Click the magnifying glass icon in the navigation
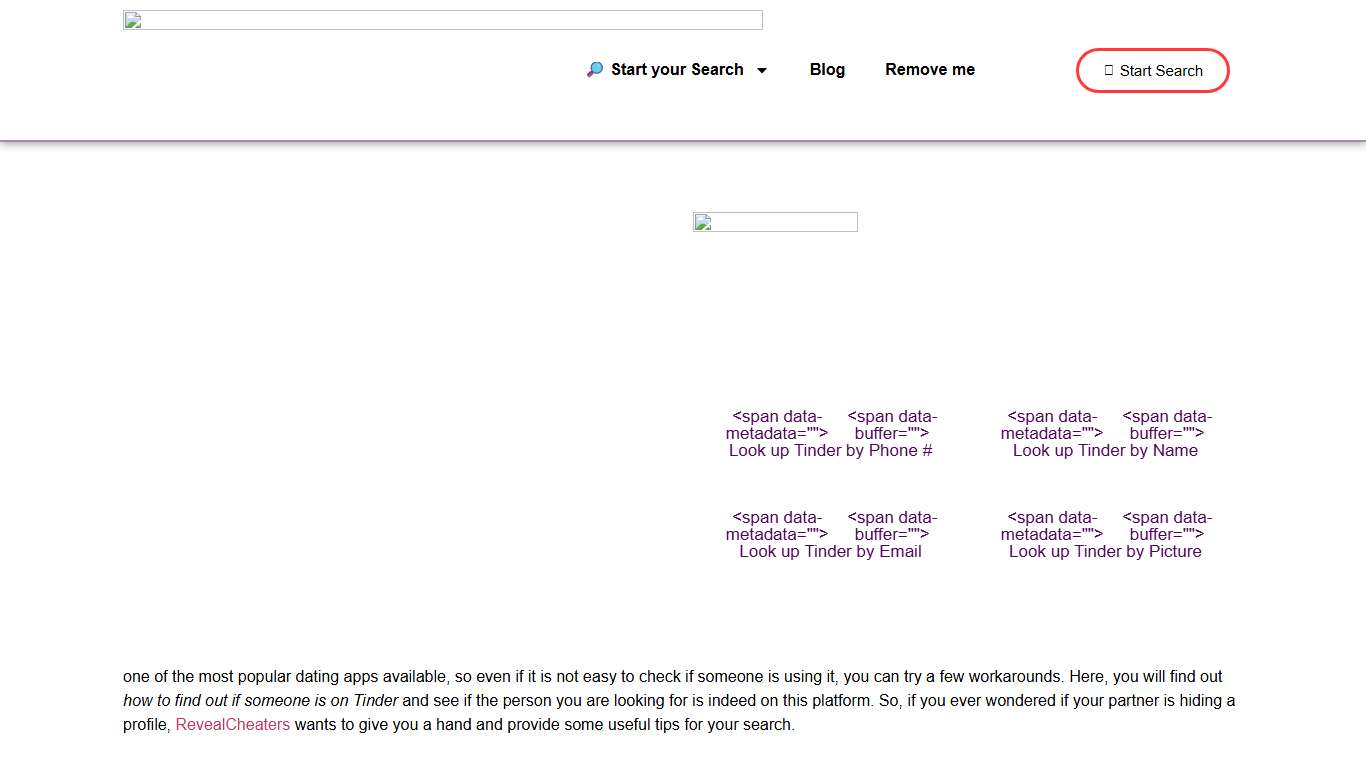 (595, 70)
